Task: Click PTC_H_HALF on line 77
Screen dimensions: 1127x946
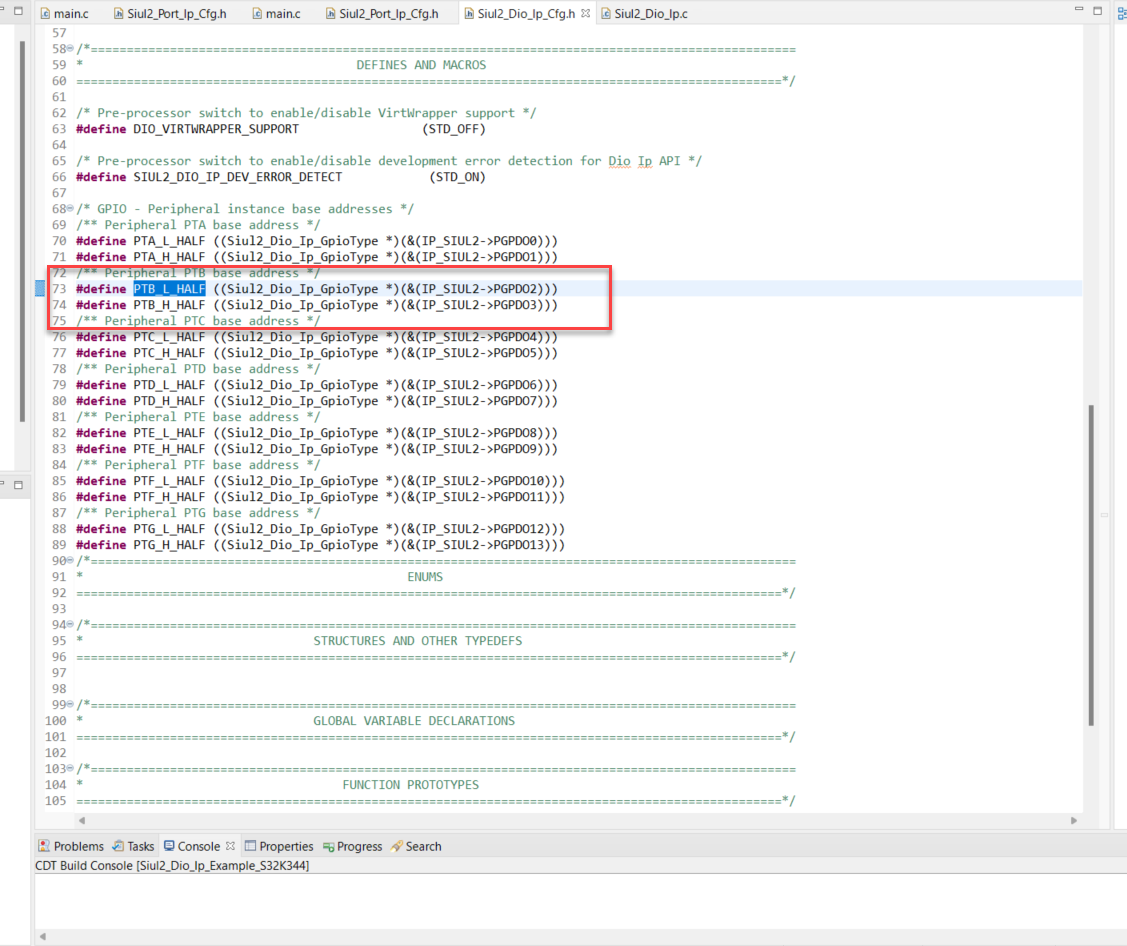Action: (170, 353)
